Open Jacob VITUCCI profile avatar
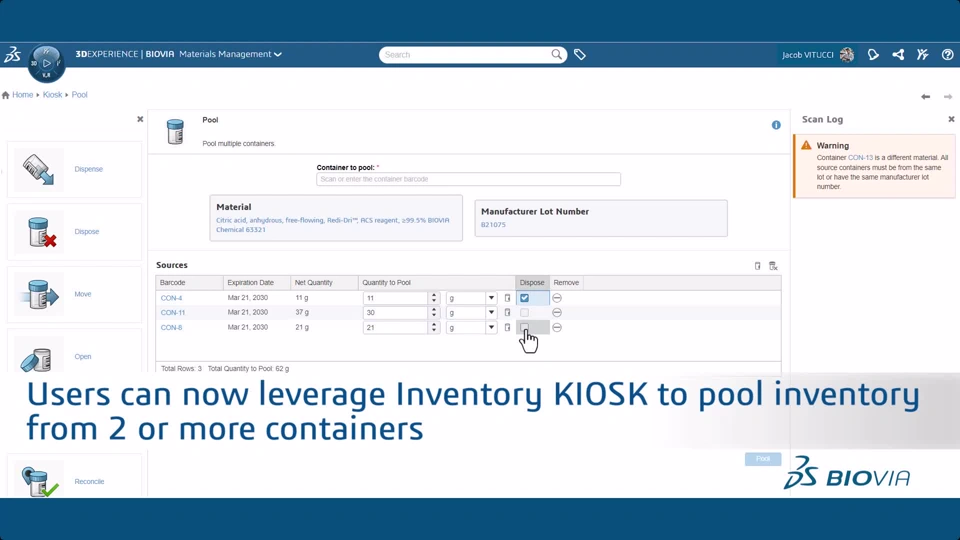The height and width of the screenshot is (540, 960). [x=847, y=54]
